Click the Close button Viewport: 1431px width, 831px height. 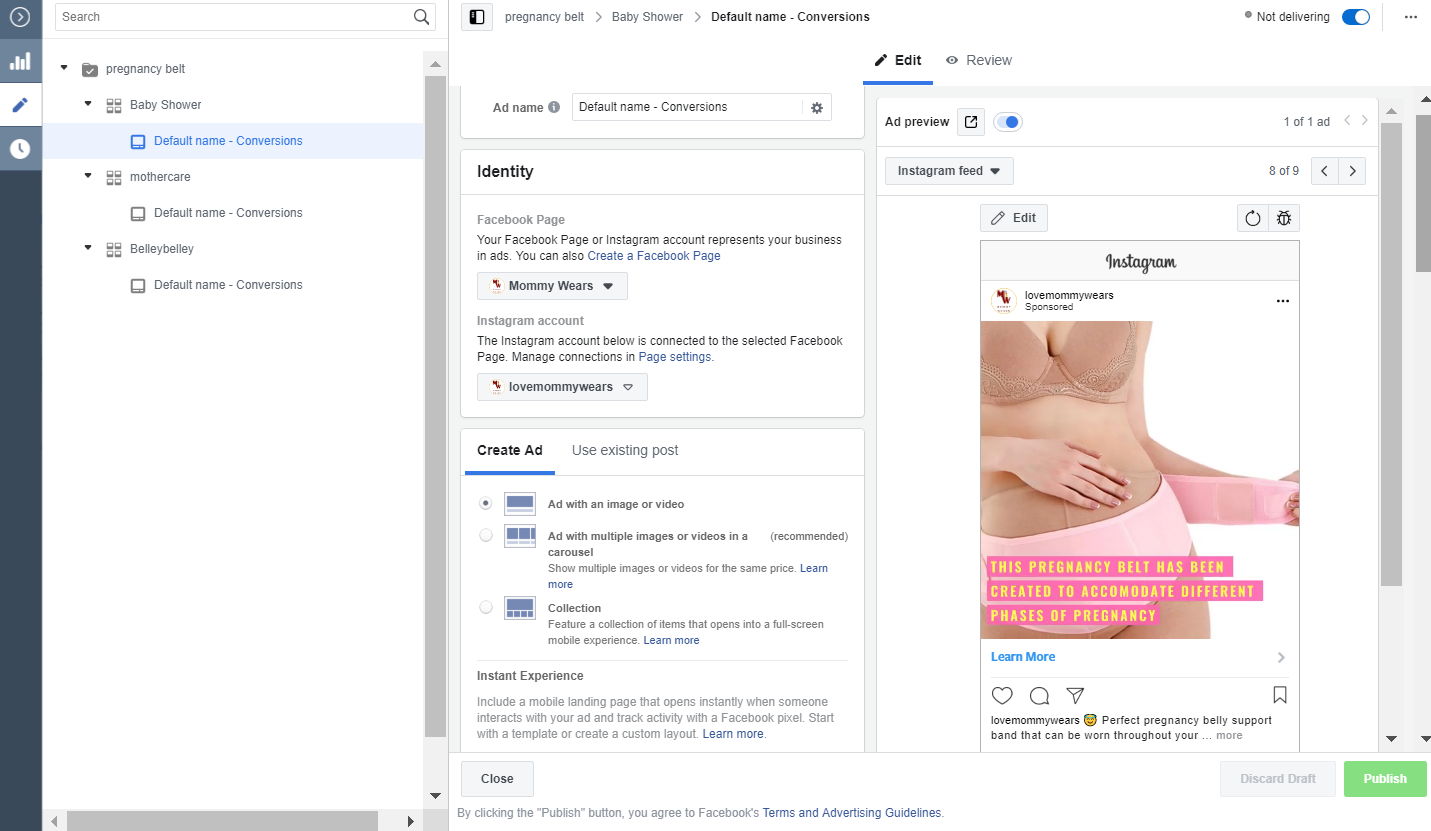[497, 779]
